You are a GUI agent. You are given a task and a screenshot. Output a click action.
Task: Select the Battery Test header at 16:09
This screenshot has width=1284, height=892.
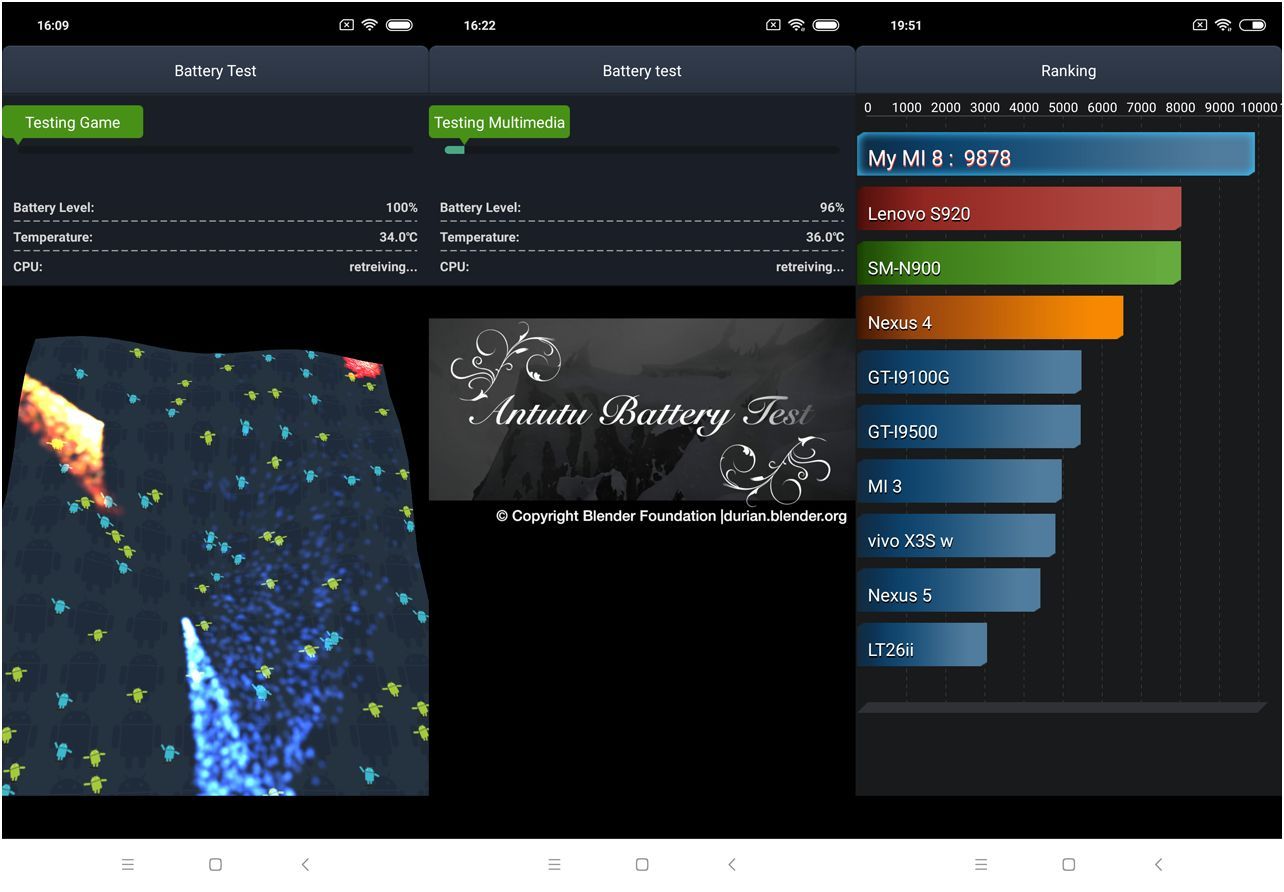(x=215, y=71)
